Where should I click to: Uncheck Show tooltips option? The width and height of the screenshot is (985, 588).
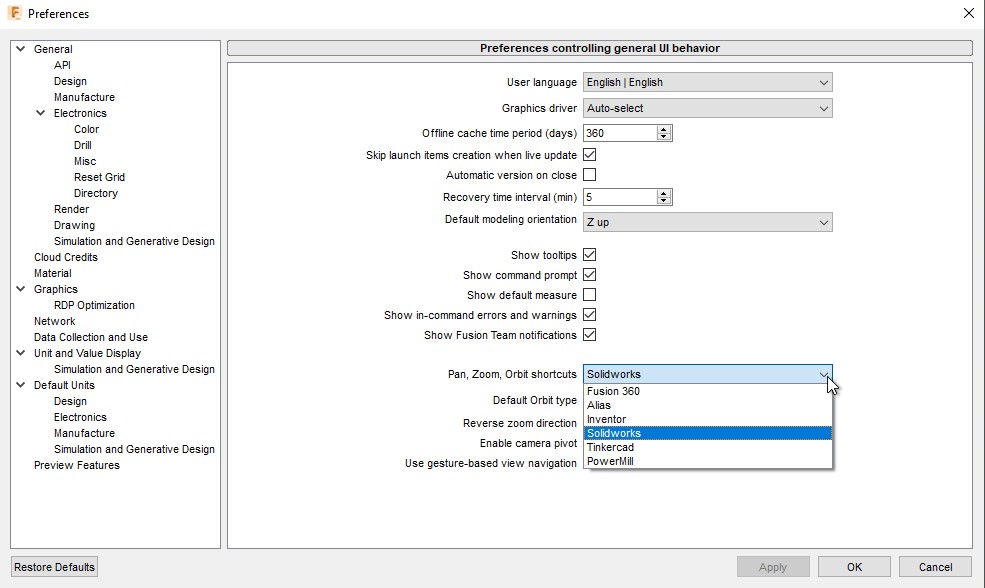590,255
